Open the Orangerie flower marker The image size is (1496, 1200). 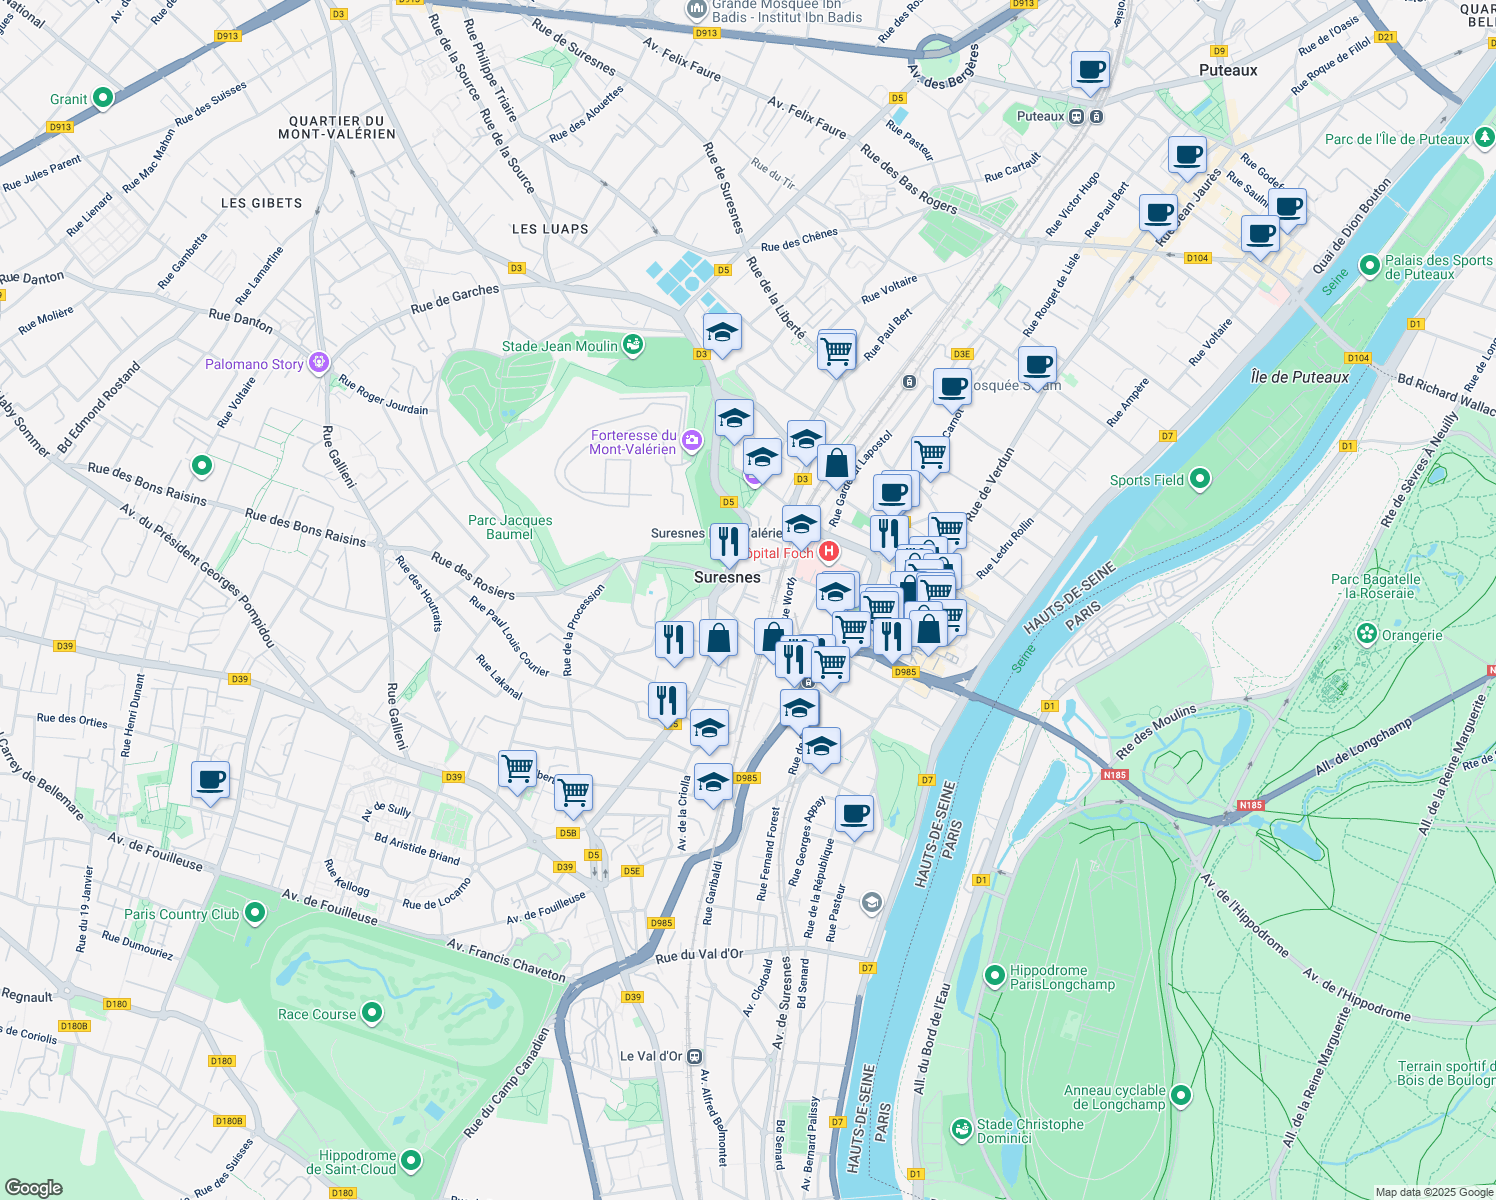1366,634
